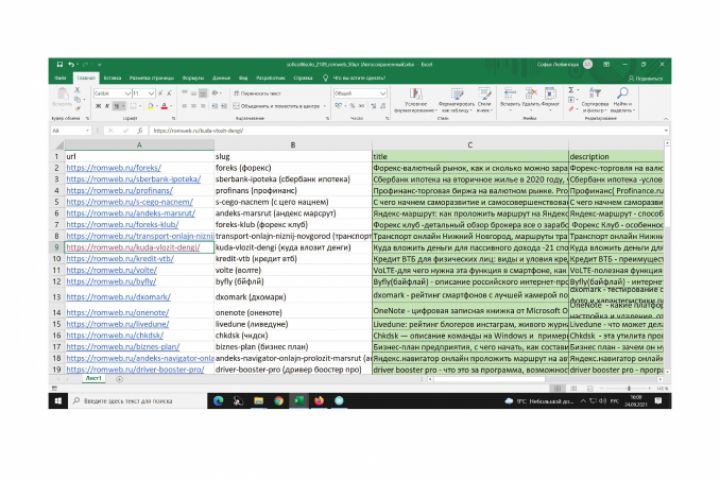This screenshot has width=720, height=480.
Task: Toggle align text left
Action: pos(185,106)
